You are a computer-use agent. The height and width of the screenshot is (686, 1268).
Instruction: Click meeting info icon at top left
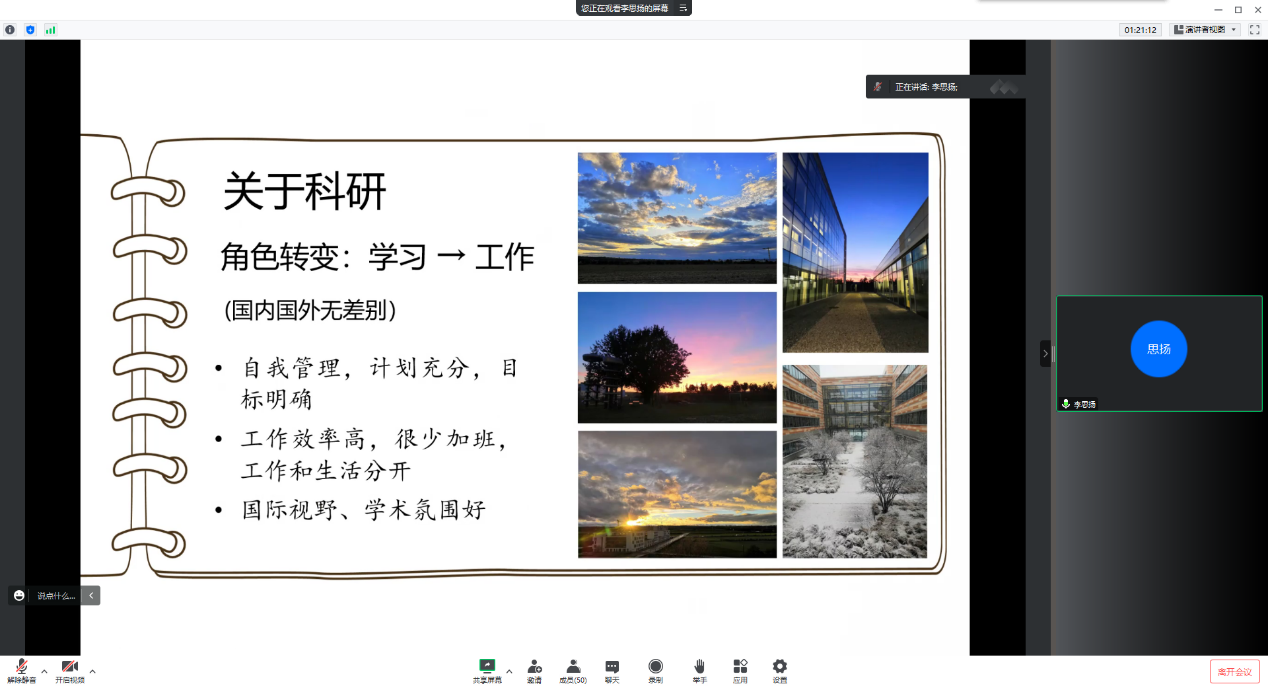pos(10,30)
